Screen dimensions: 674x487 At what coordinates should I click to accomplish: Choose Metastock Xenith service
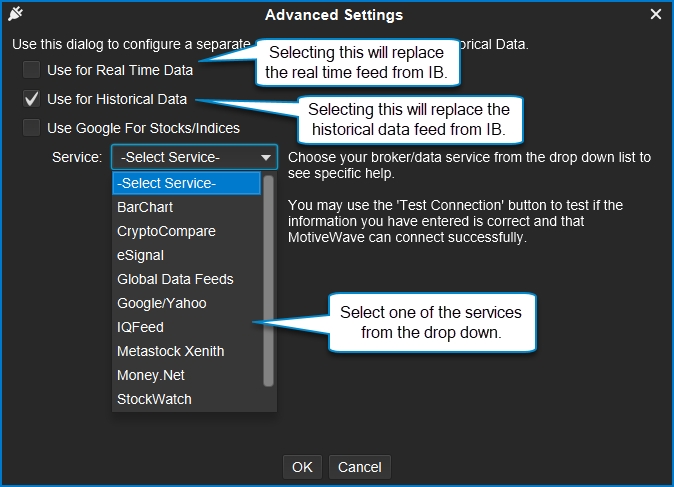187,351
